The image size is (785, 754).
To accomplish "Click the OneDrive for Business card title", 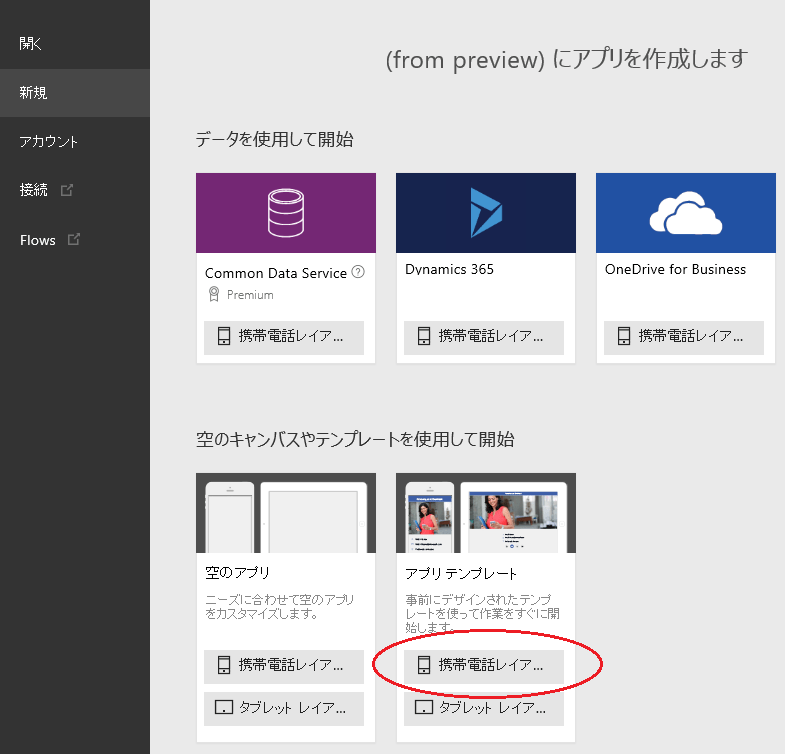I will pyautogui.click(x=675, y=269).
